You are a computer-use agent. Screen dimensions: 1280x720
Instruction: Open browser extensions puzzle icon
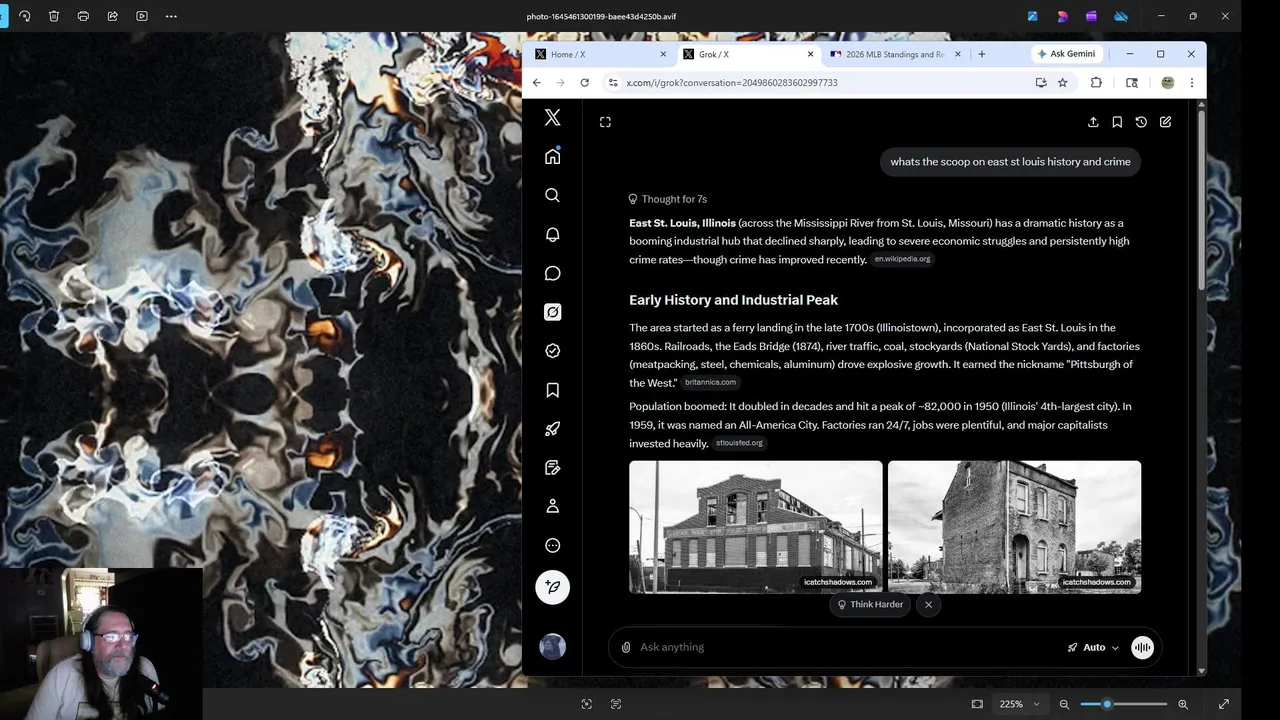tap(1096, 83)
